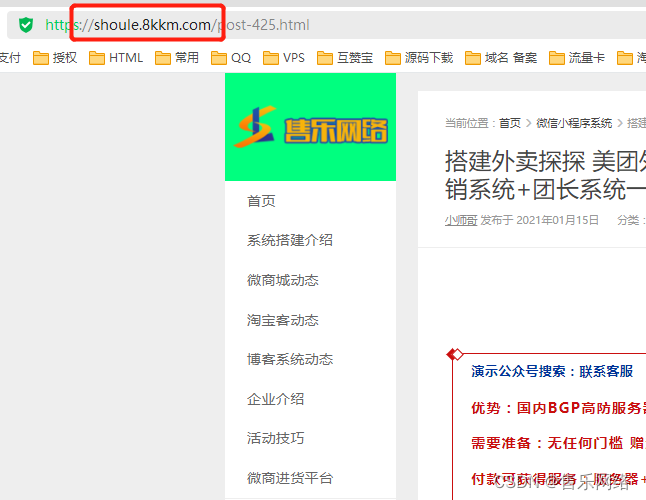
Task: Open the VPS bookmark folder
Action: click(x=284, y=58)
